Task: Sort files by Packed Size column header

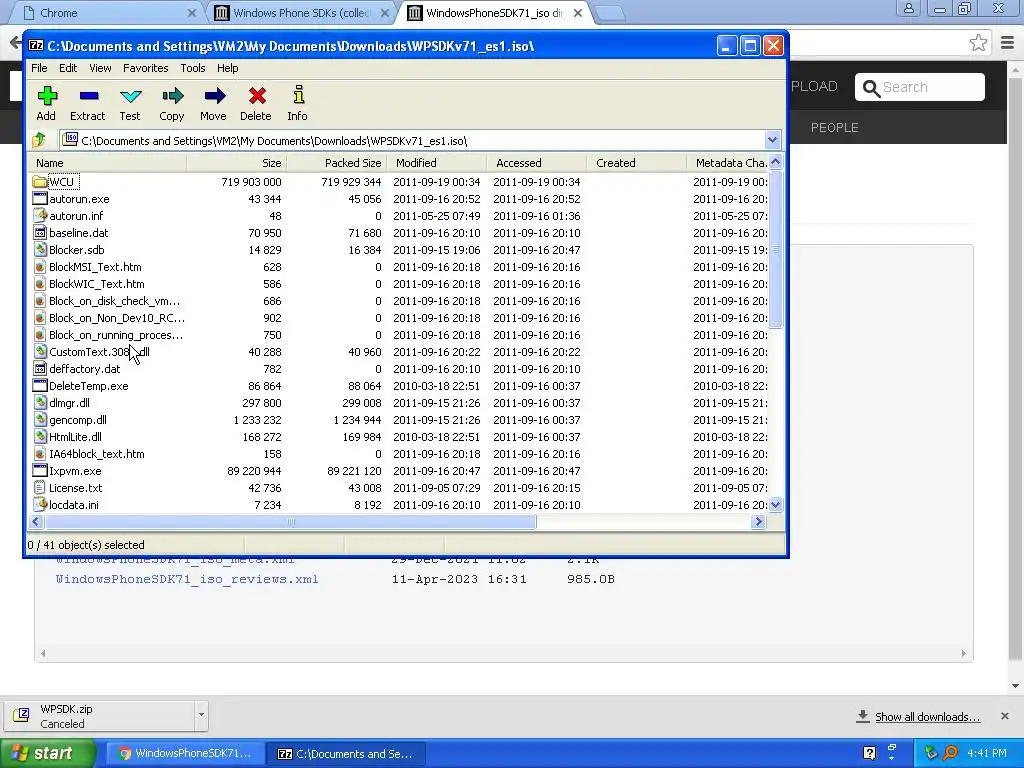Action: click(x=336, y=163)
